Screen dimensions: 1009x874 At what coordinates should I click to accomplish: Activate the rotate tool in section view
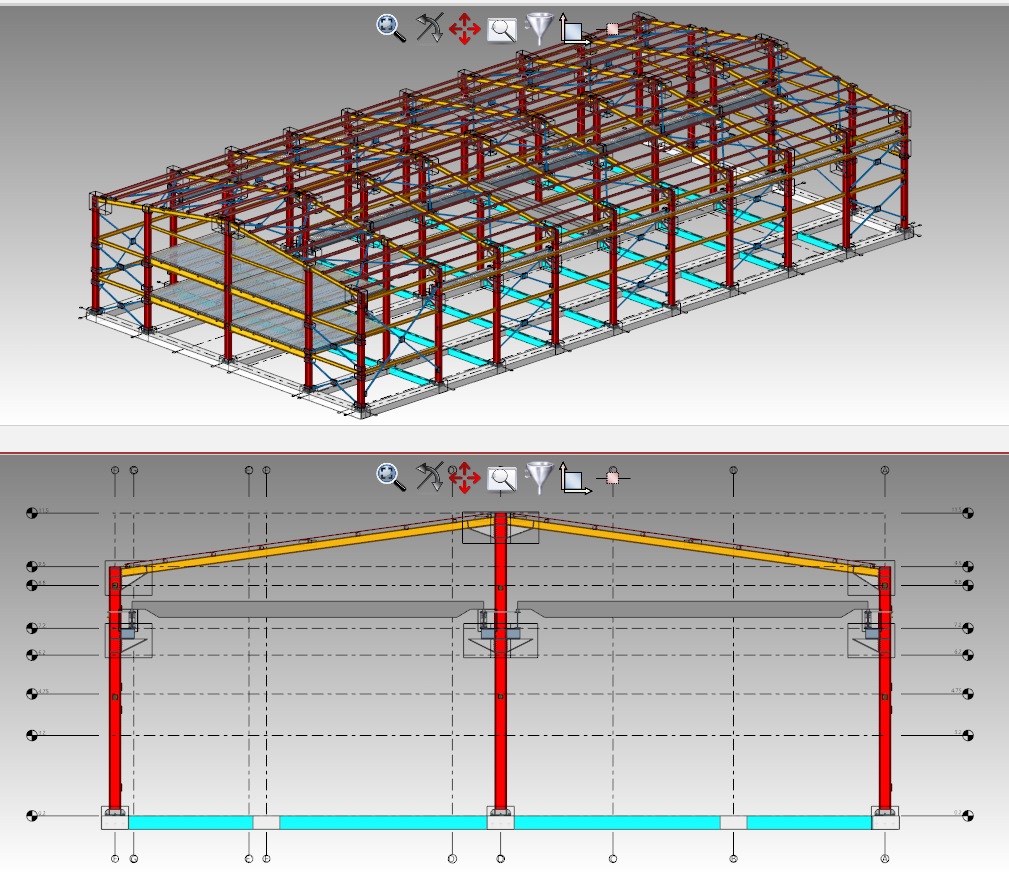click(x=430, y=477)
